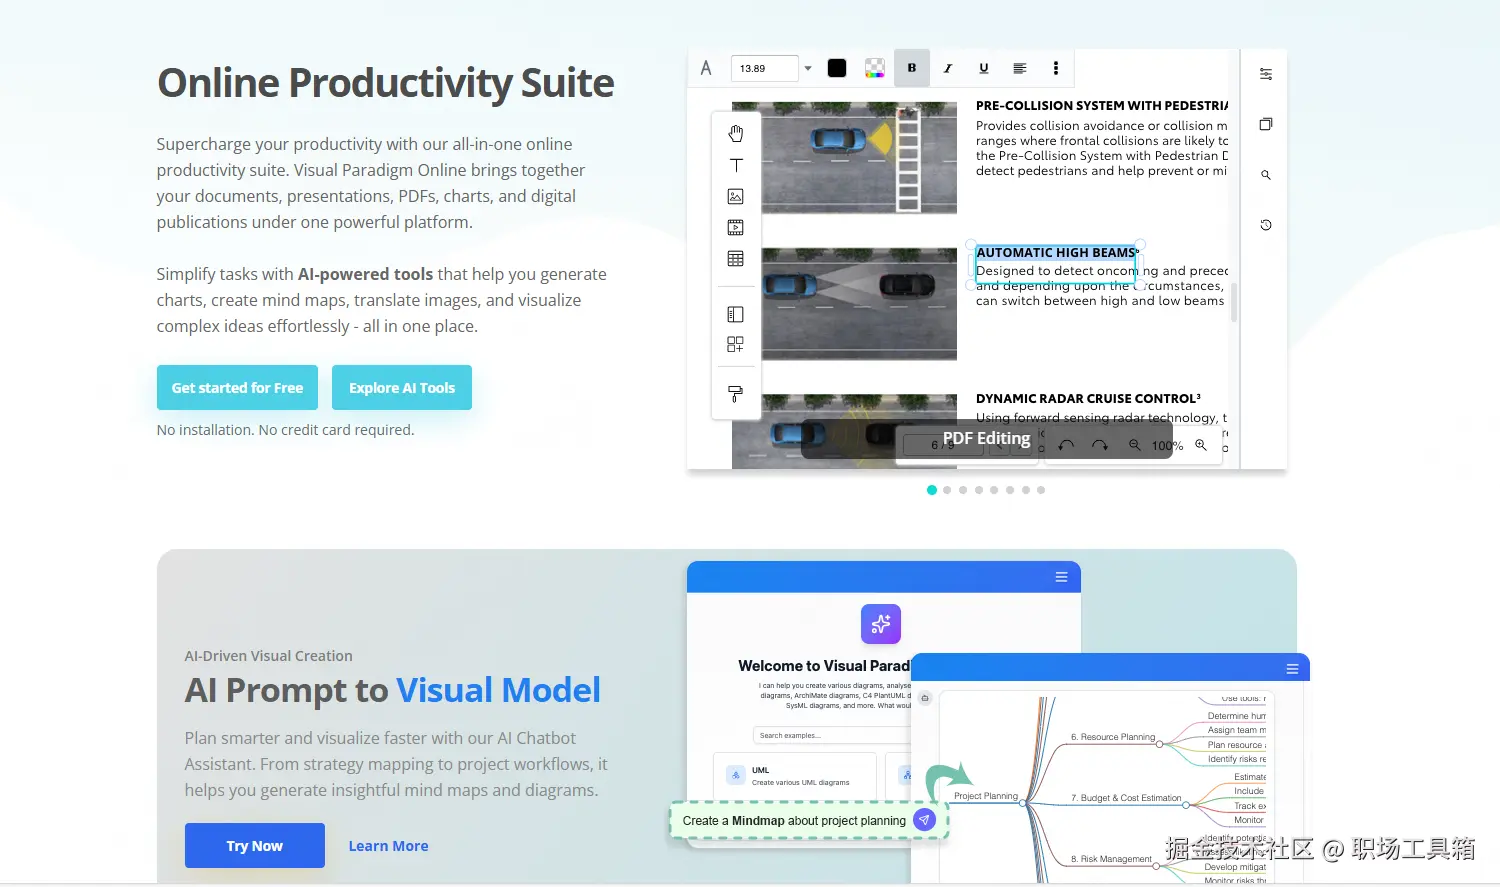Select the eighth carousel dot

[x=1041, y=490]
